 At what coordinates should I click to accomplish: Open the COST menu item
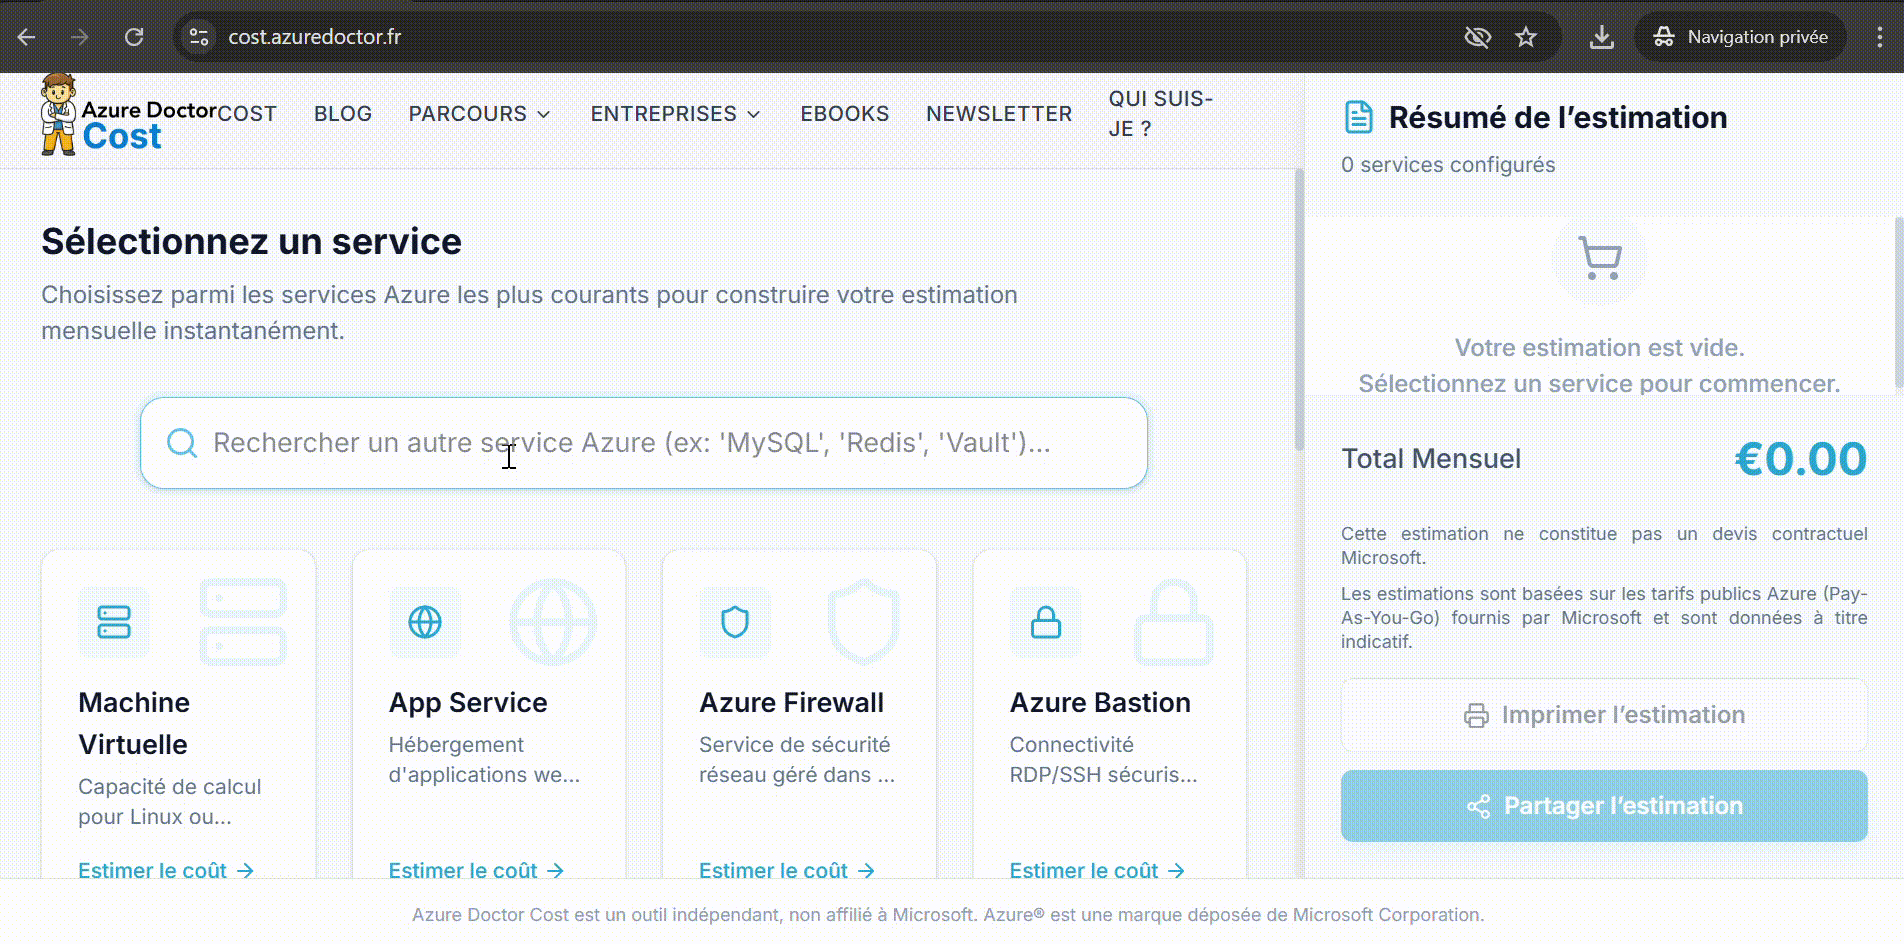(247, 114)
